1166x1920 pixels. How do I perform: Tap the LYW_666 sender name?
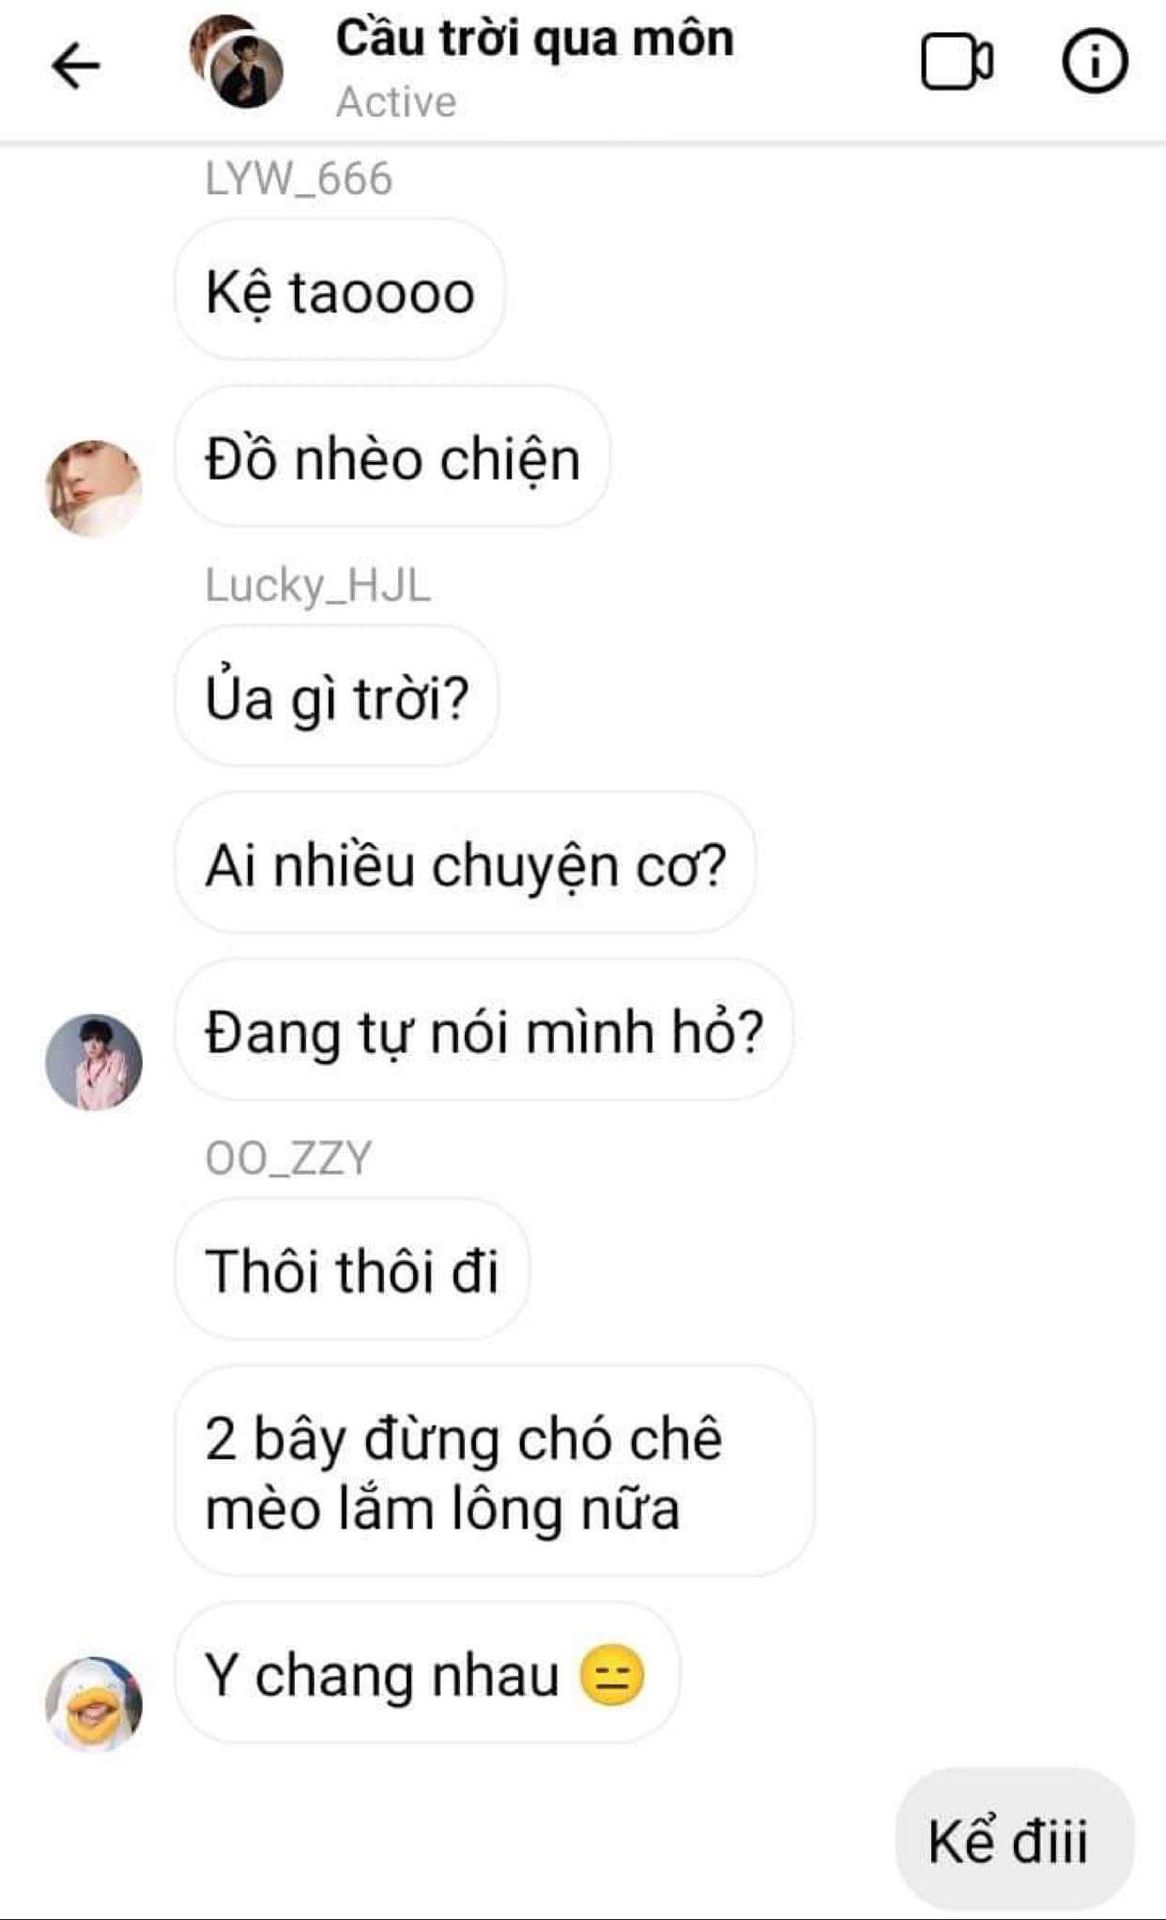[x=299, y=178]
